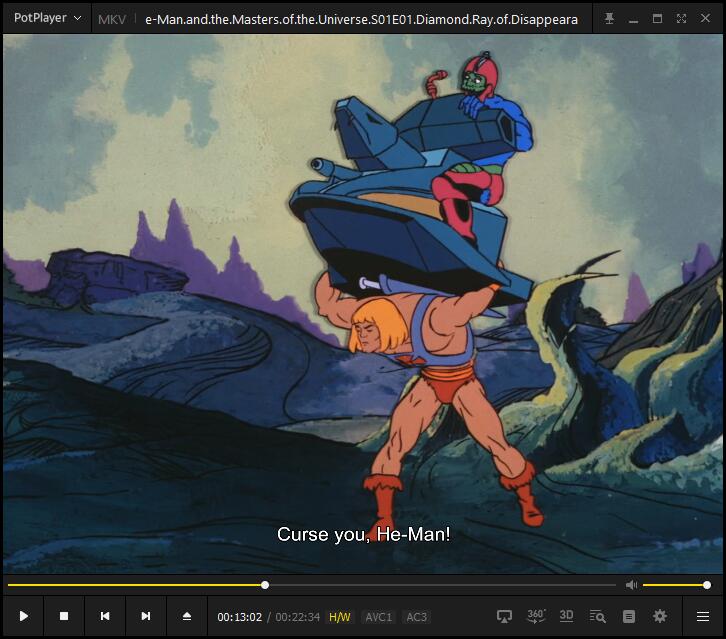Click the seek bar position handle
This screenshot has height=639, width=726.
(x=265, y=585)
